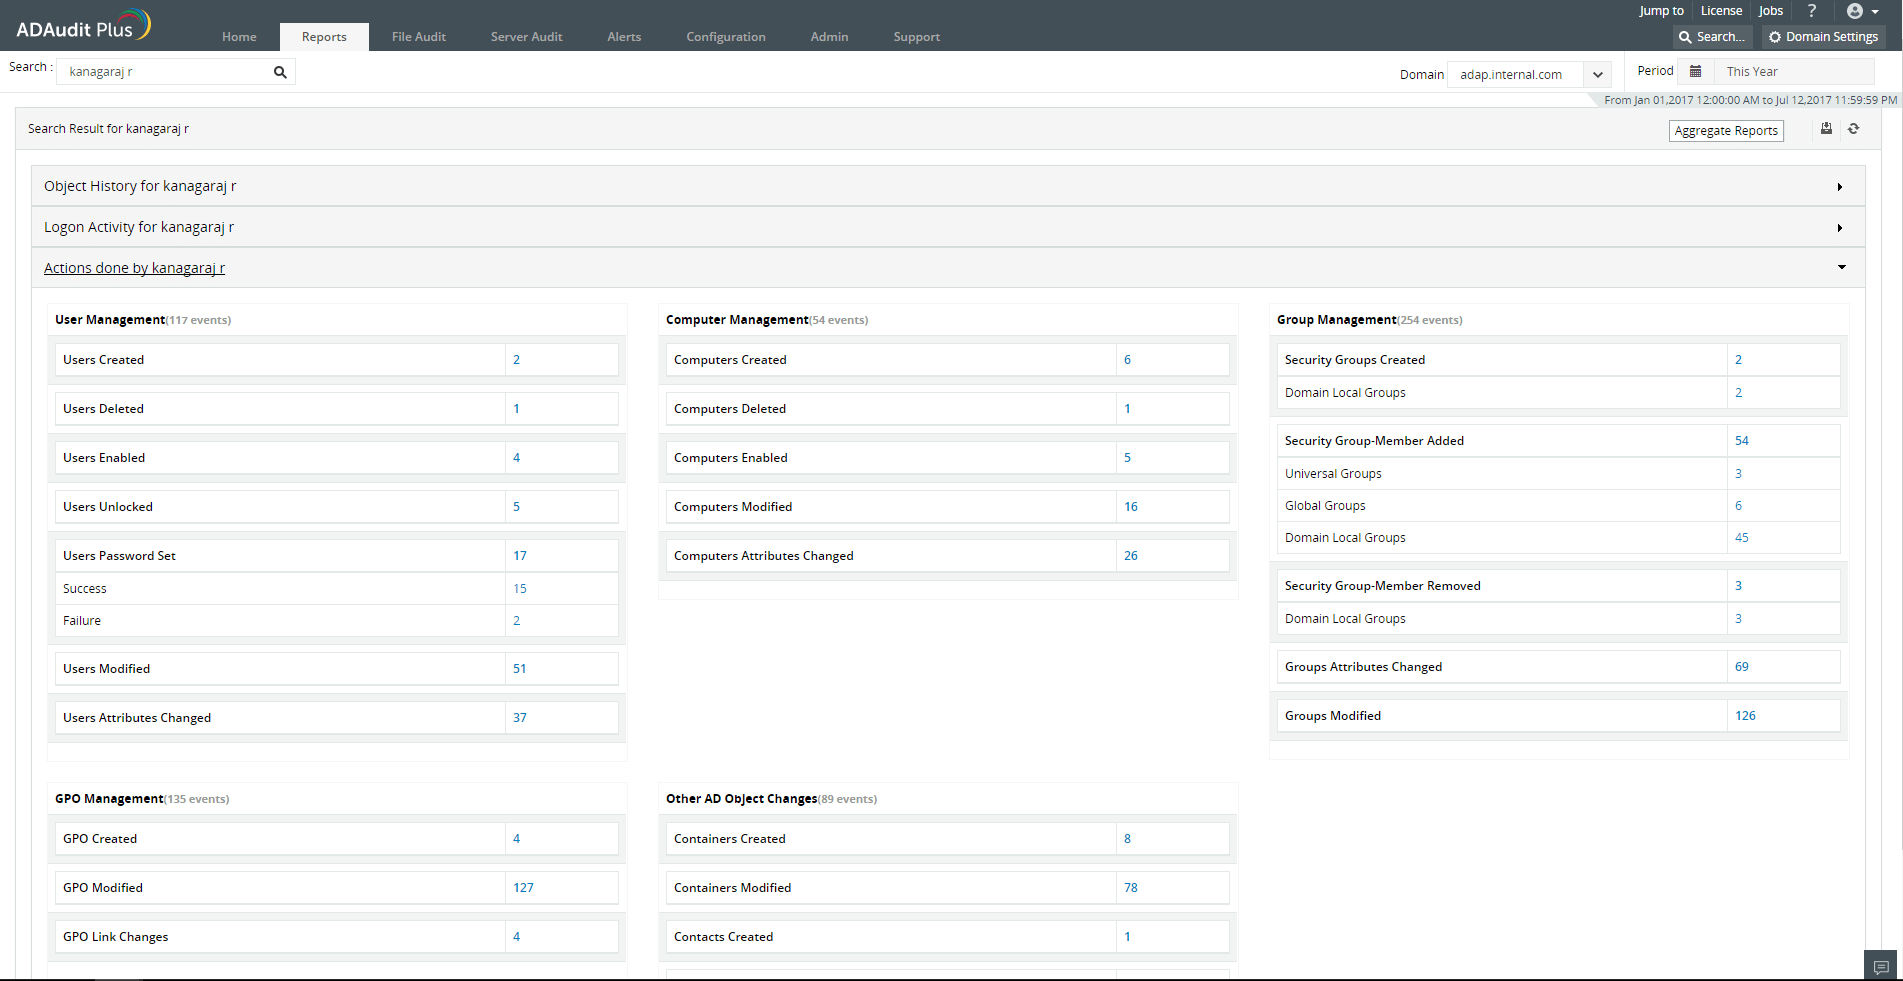This screenshot has width=1903, height=981.
Task: Click the Aggregate Reports button
Action: point(1725,131)
